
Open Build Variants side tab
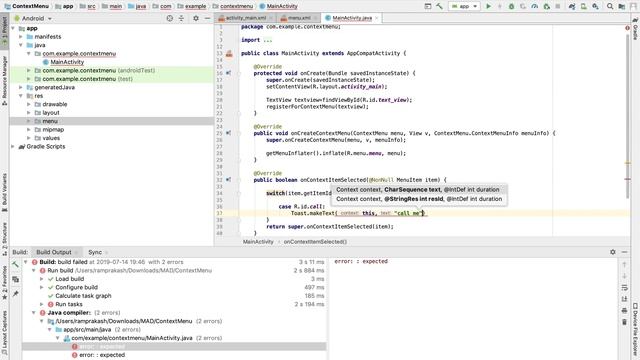tap(4, 192)
